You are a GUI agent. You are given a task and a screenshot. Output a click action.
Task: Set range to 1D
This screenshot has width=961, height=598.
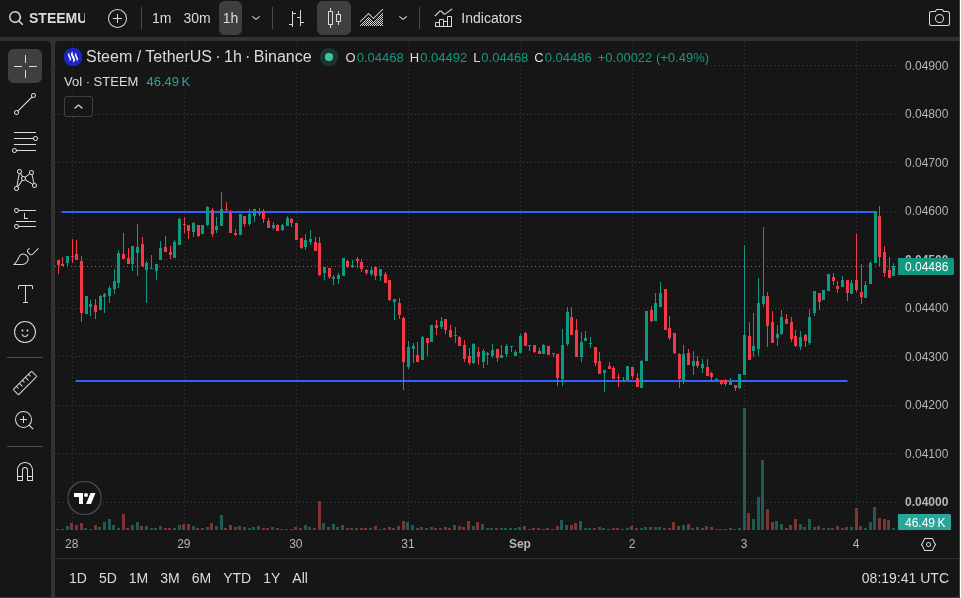78,578
